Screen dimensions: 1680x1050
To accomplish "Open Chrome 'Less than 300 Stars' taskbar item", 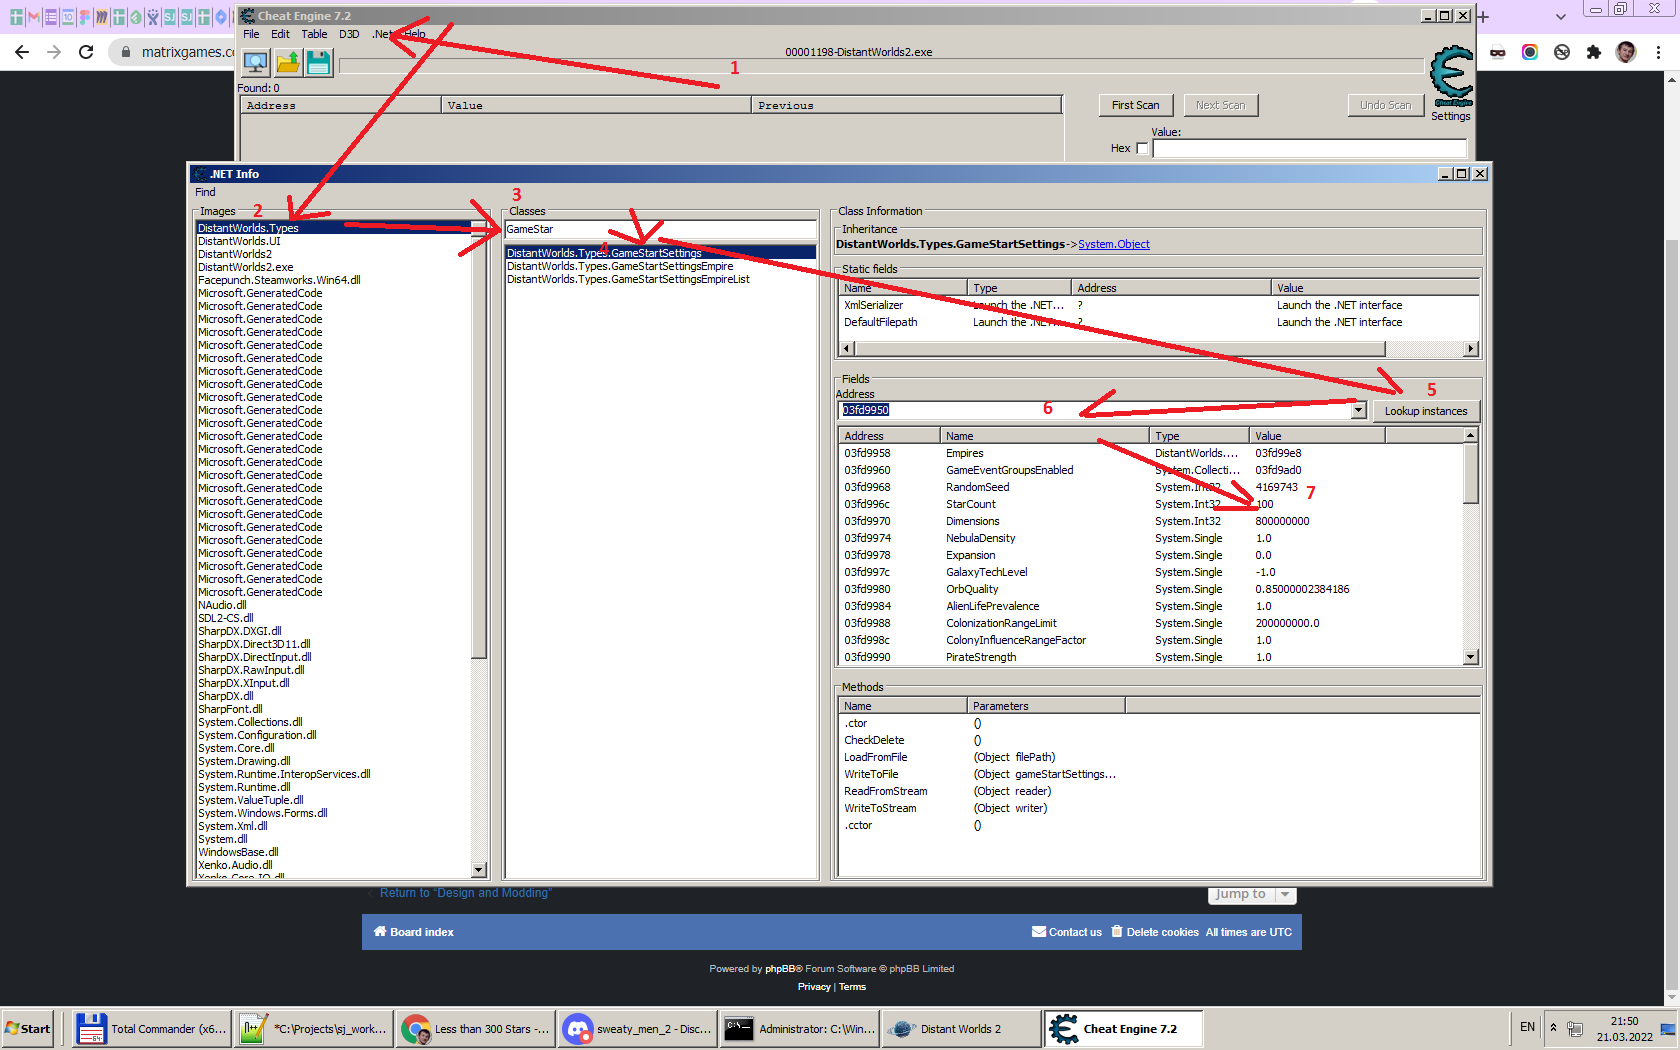I will click(x=476, y=1028).
